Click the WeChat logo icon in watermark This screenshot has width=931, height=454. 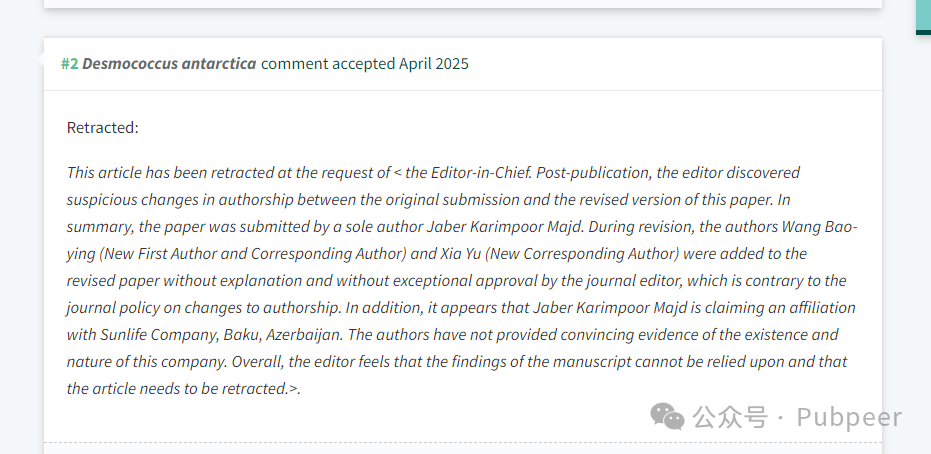[x=667, y=416]
